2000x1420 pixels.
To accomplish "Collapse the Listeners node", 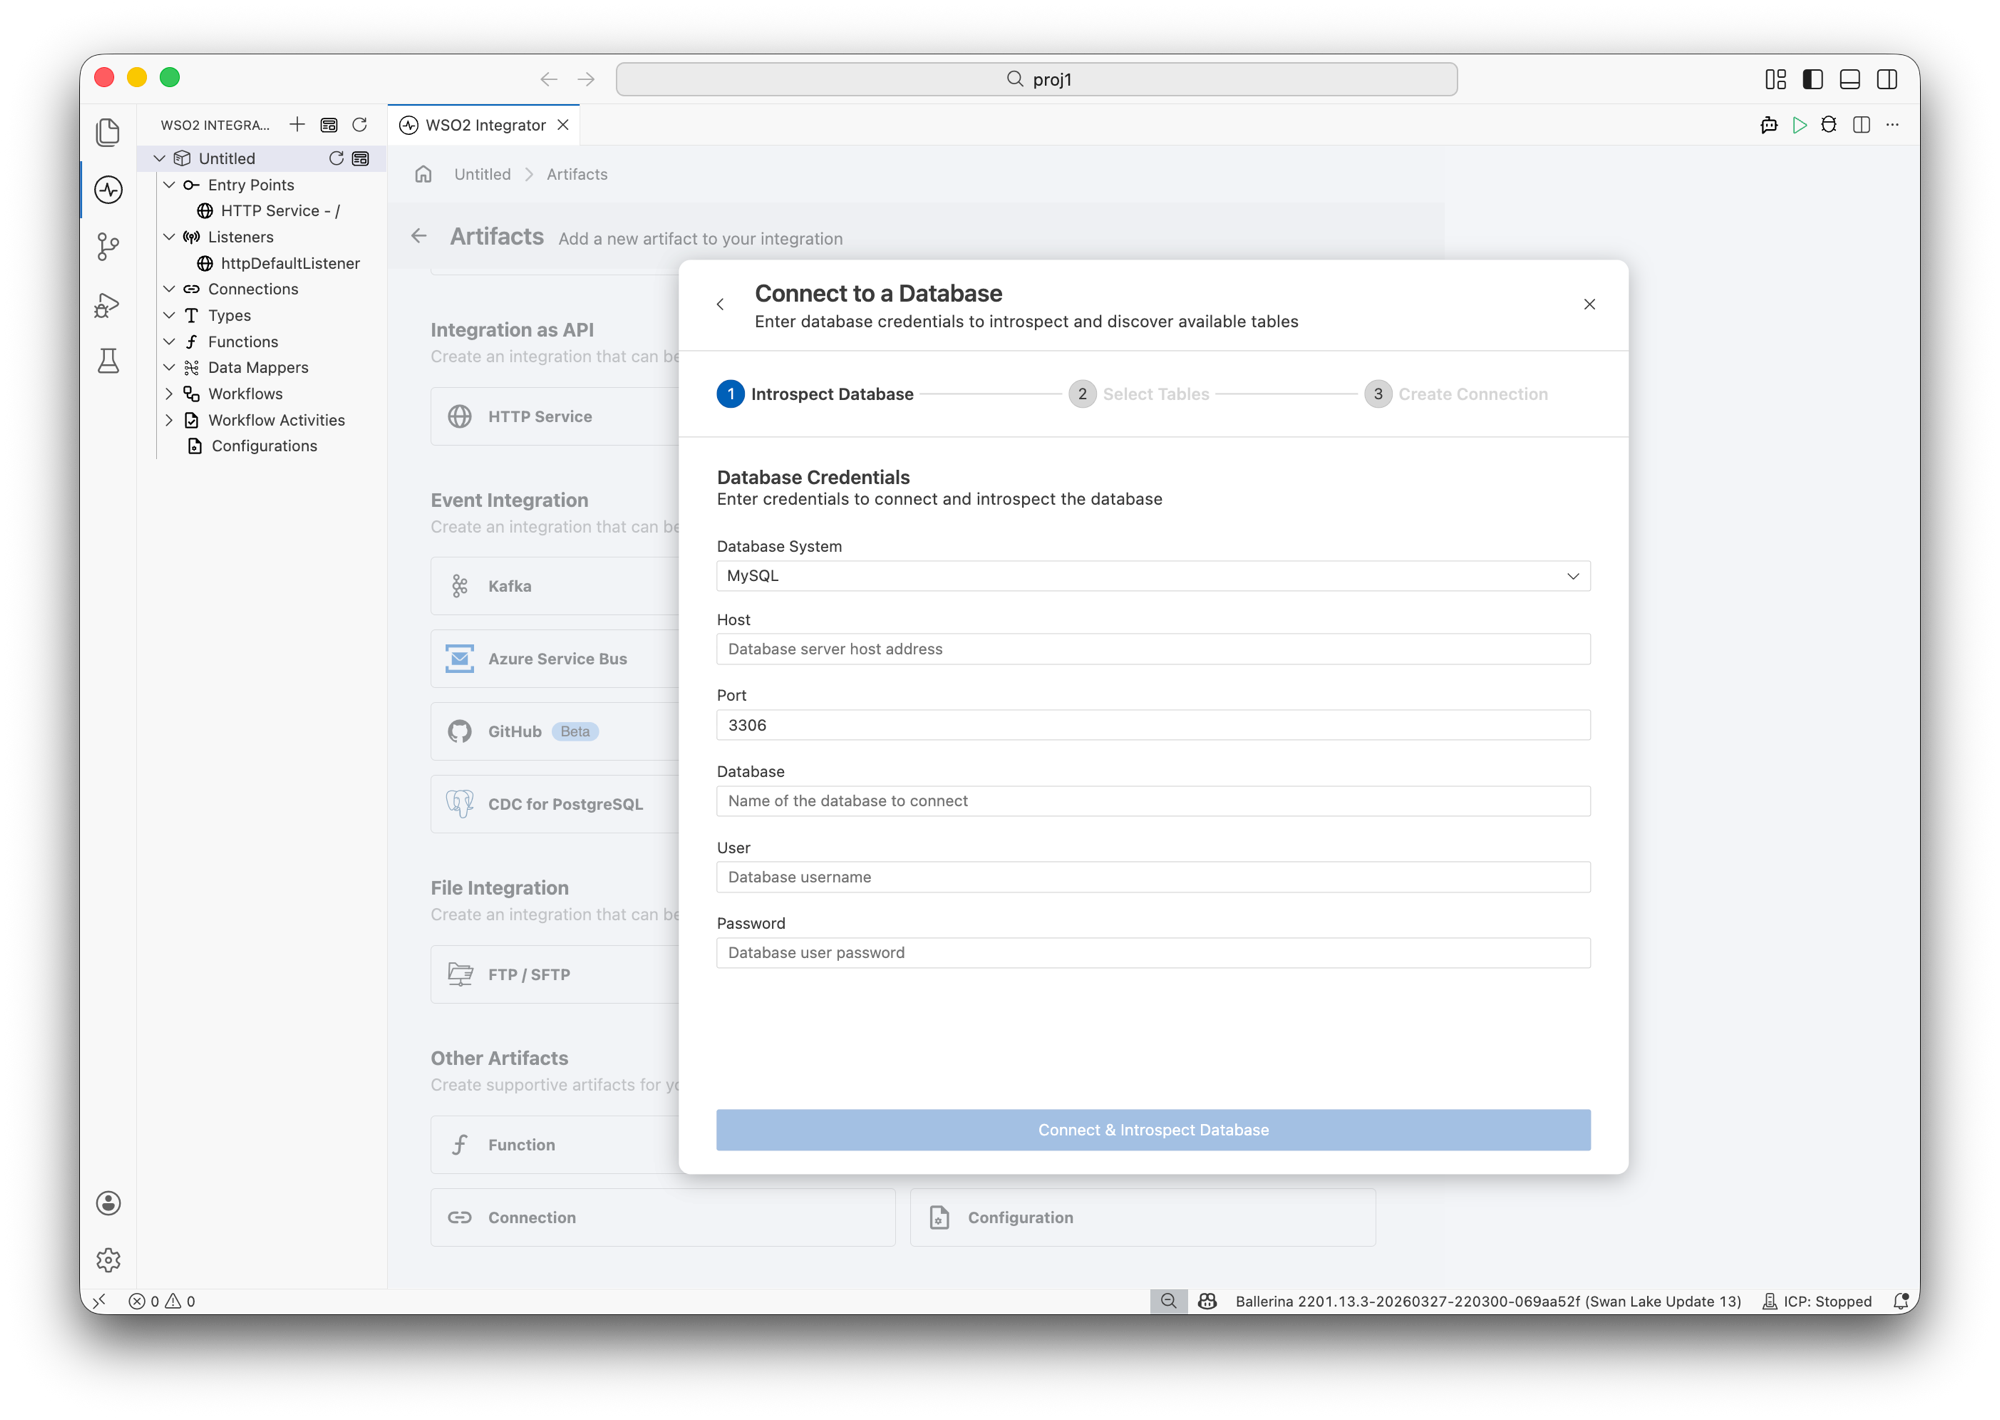I will pos(169,237).
